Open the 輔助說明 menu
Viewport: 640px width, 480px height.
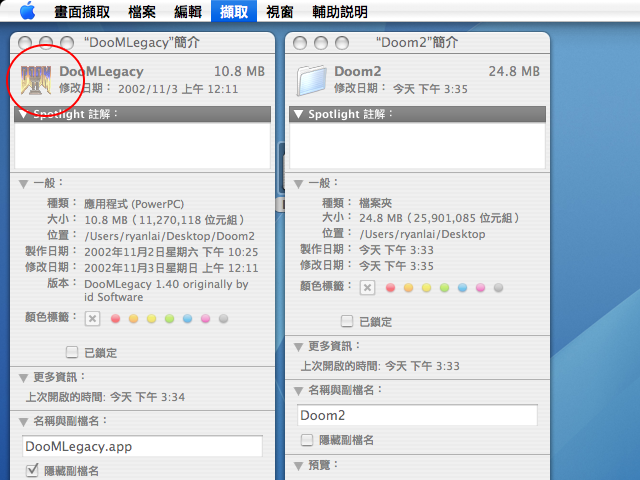340,11
